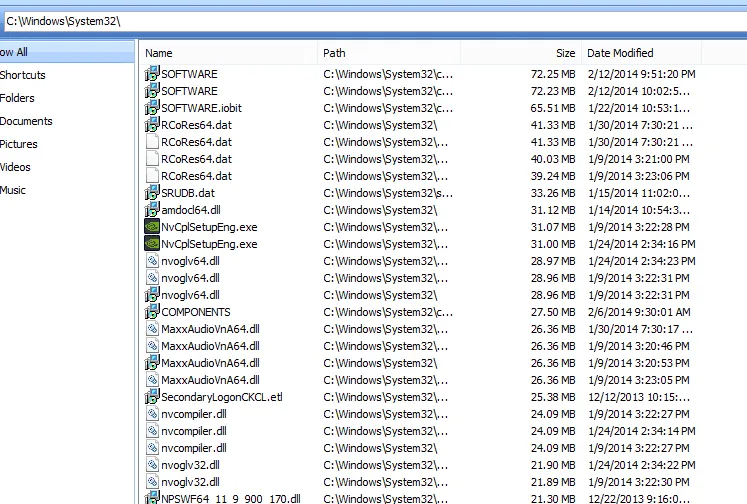Click the icon of the 40.03 MB RCoRes64.dat
This screenshot has height=504, width=747.
pos(152,159)
